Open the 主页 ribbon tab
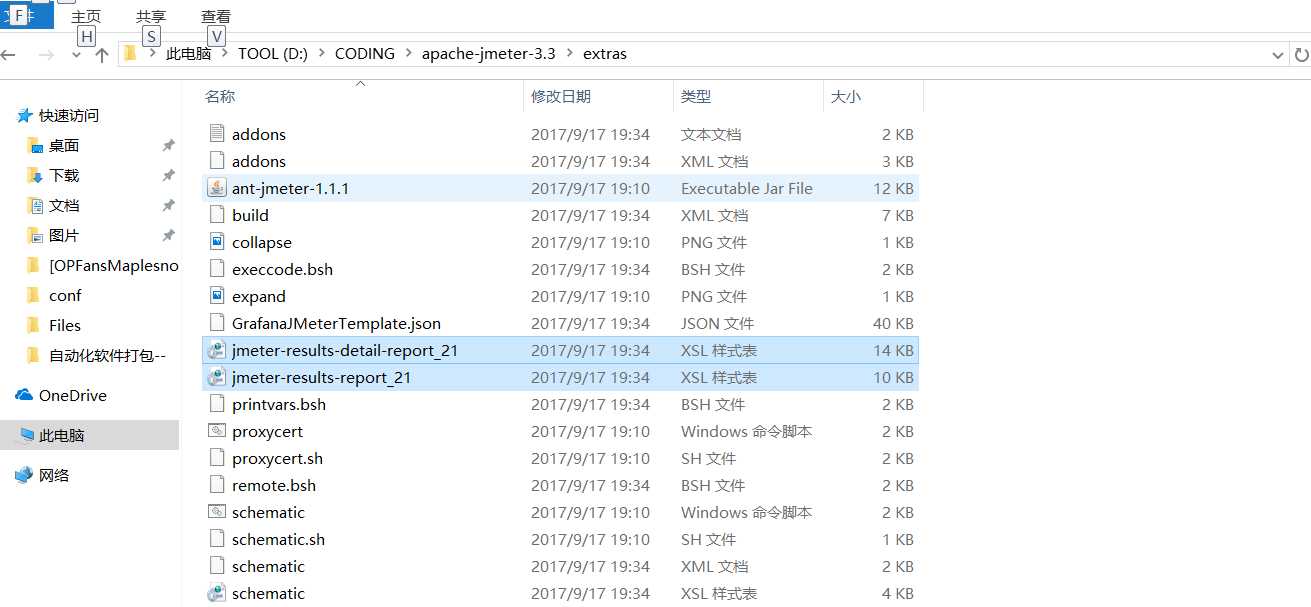The height and width of the screenshot is (607, 1311). [x=86, y=17]
